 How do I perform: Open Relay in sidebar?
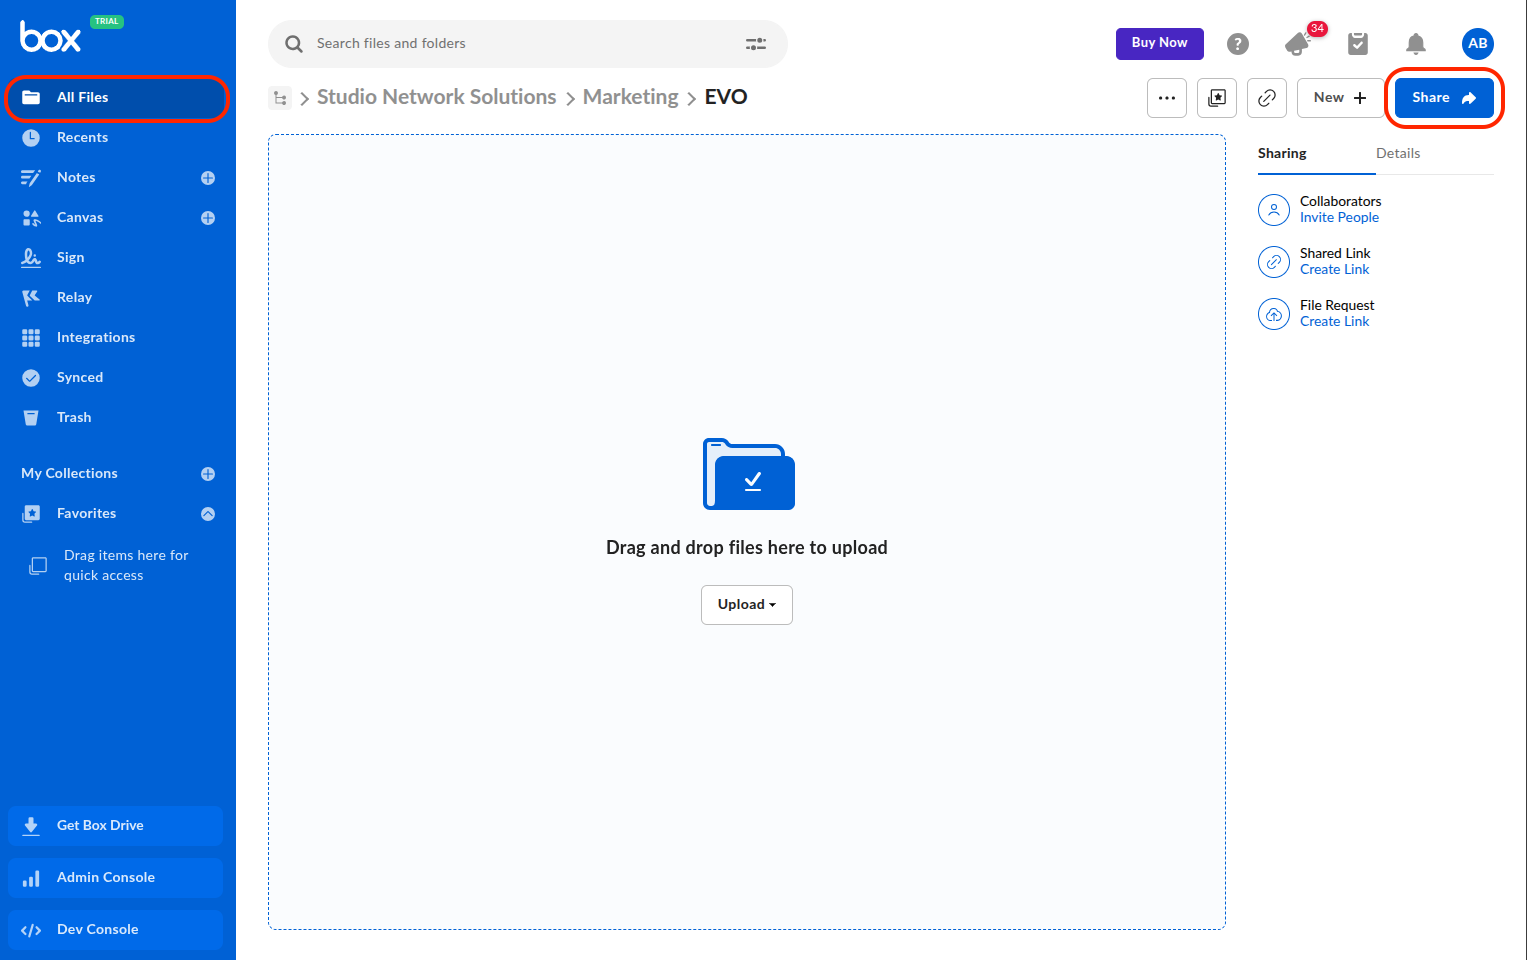click(74, 297)
